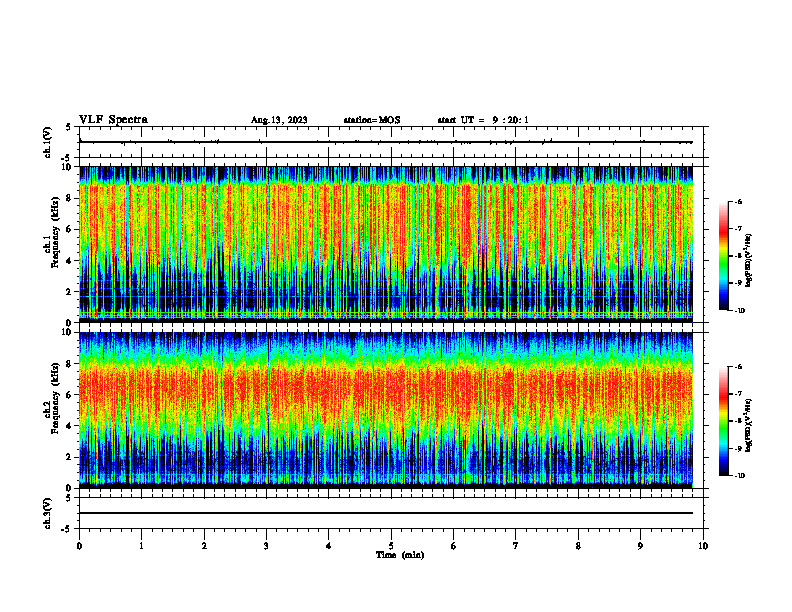Click the "2" kHz tick of ch.1 spectrogram
The width and height of the screenshot is (792, 612).
(x=70, y=292)
